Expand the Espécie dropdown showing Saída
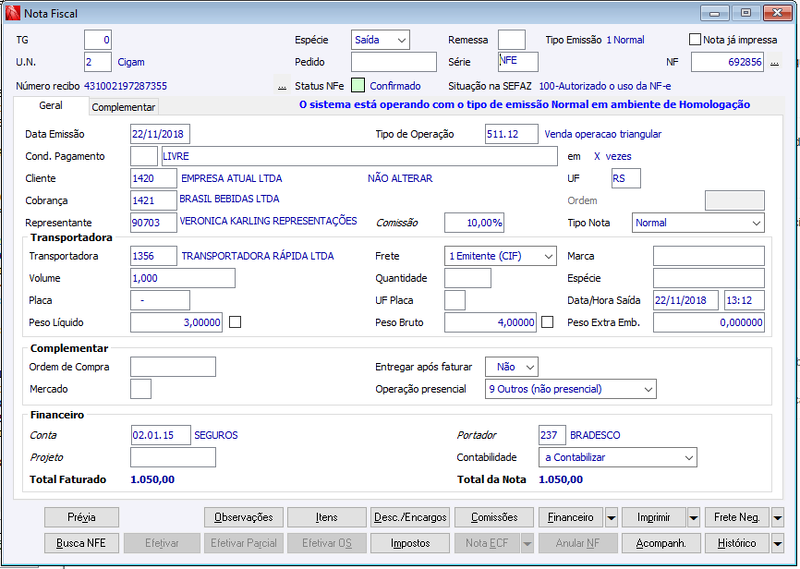The width and height of the screenshot is (800, 569). coord(380,40)
